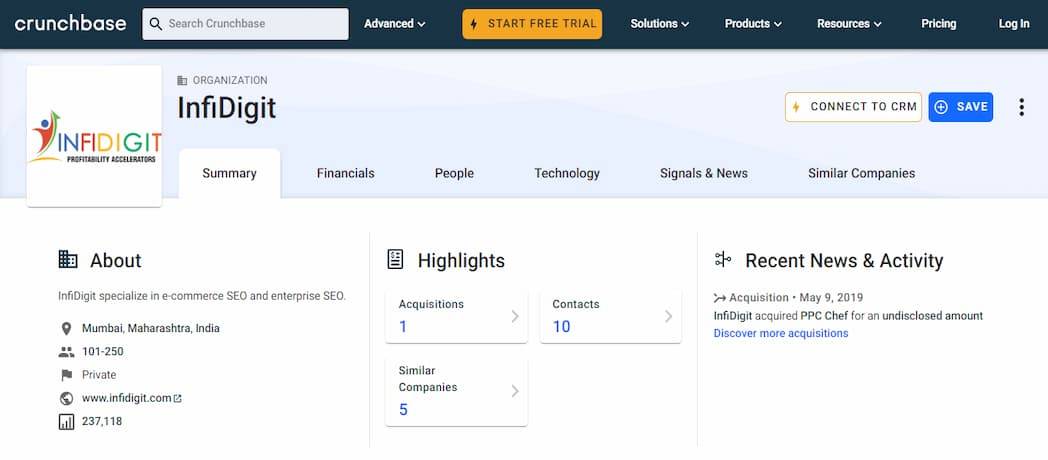Click the rank bar chart icon
Screen dimensions: 1048x460
click(x=66, y=422)
